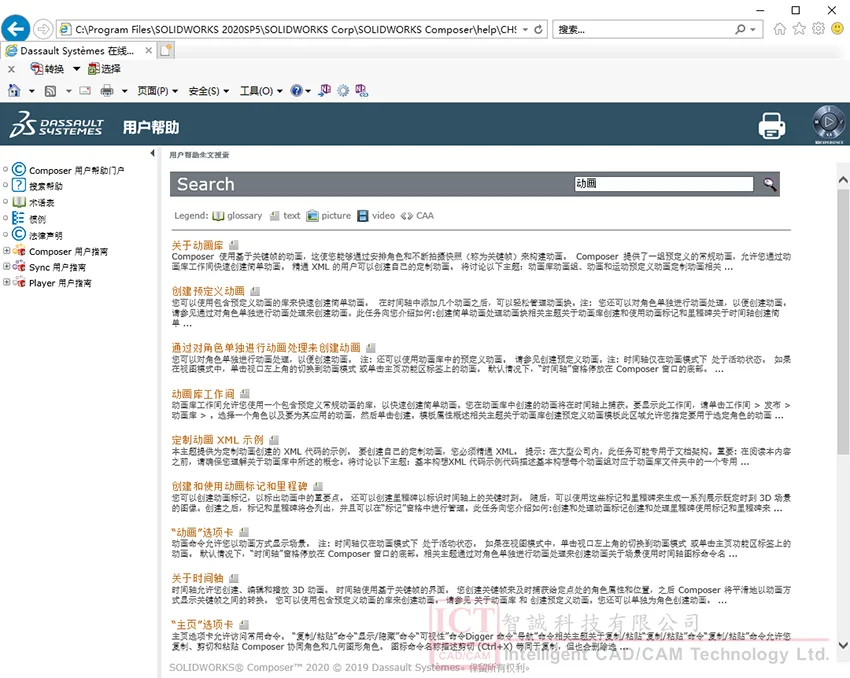Open the 创建和使用动画标记和里程碑 result
The width and height of the screenshot is (850, 678).
click(240, 486)
